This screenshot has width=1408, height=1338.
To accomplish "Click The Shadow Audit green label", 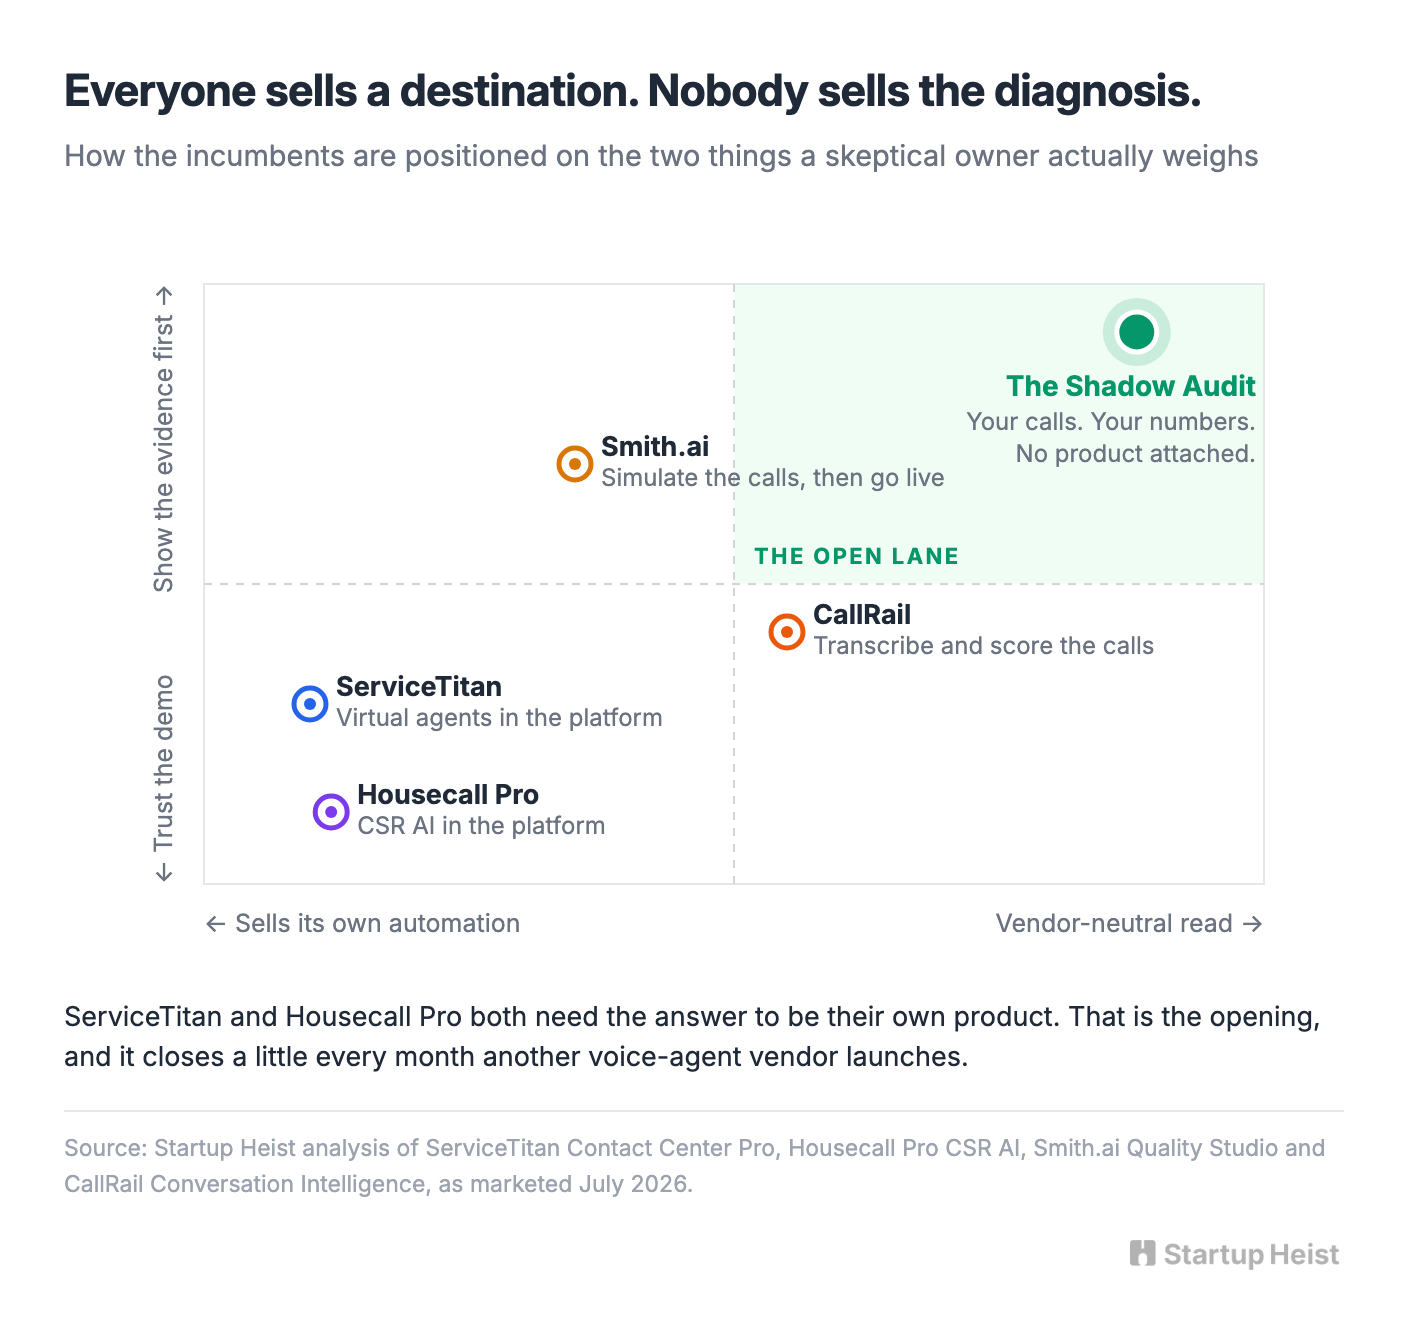I will [x=1131, y=386].
